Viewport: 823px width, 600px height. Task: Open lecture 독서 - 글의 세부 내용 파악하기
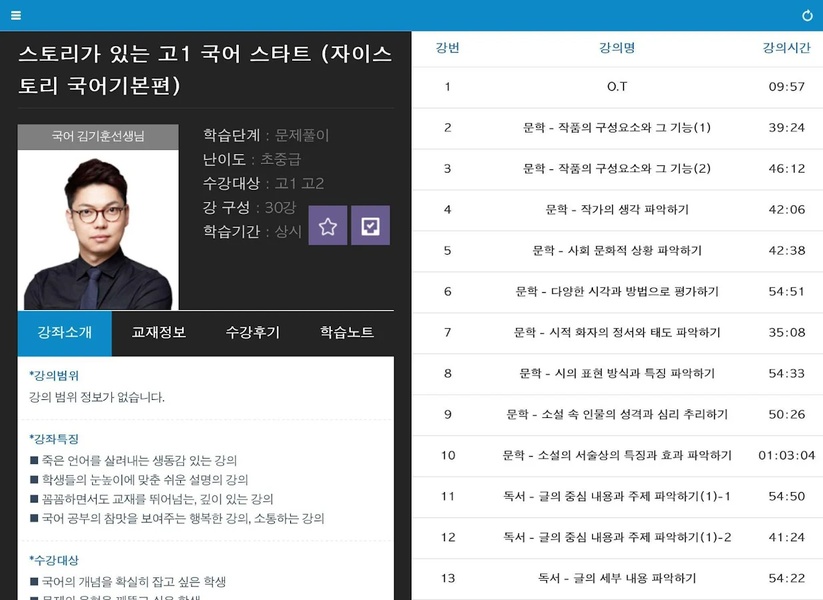tap(617, 578)
